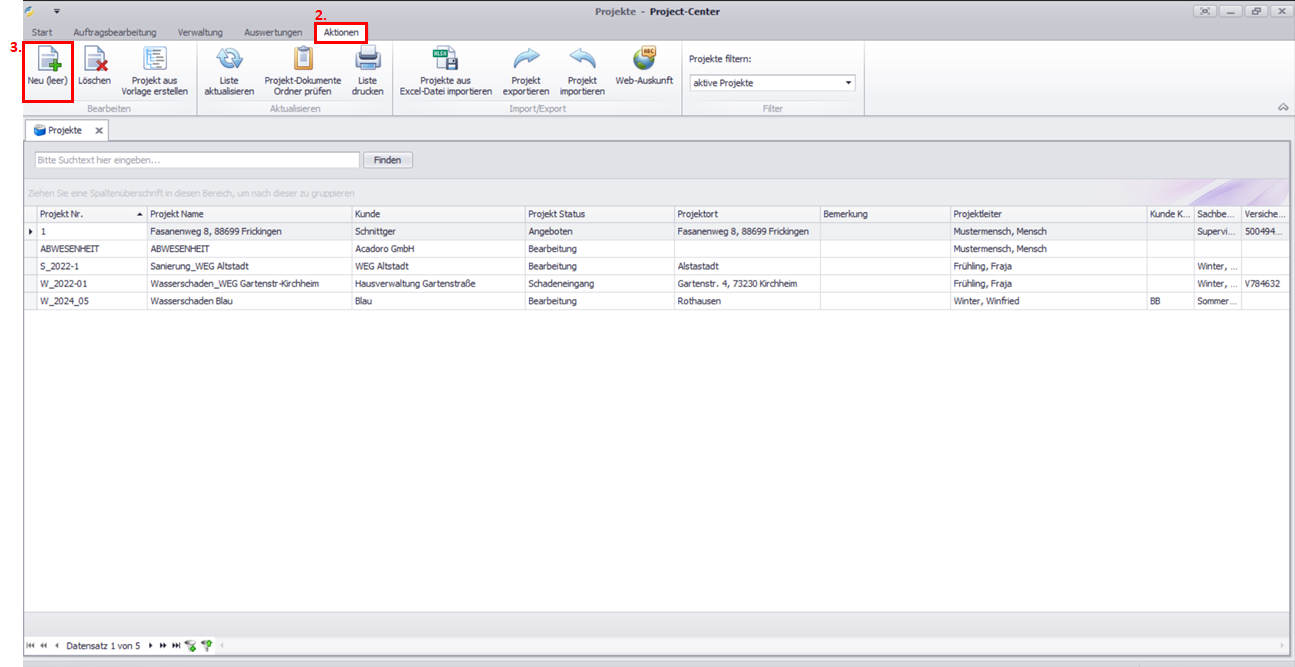This screenshot has height=667, width=1295.
Task: Switch to the Auftragsbearbeitung ribbon tab
Action: tap(115, 33)
